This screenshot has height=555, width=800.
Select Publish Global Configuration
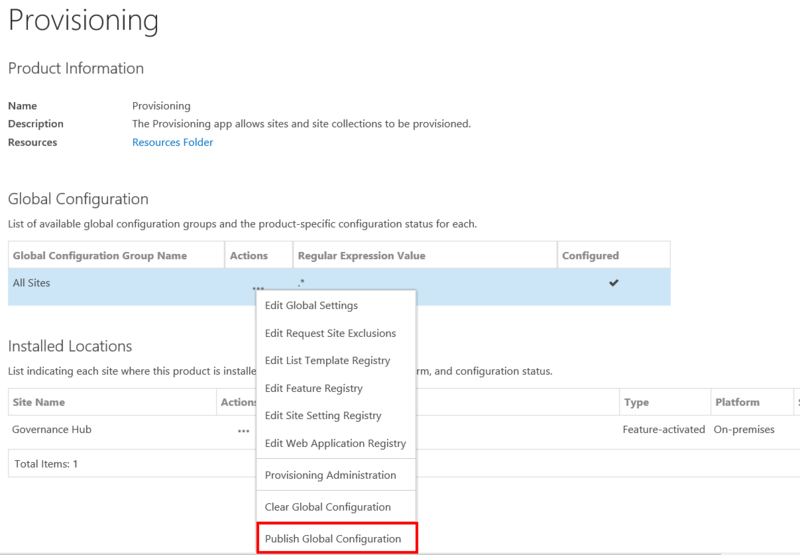point(333,539)
